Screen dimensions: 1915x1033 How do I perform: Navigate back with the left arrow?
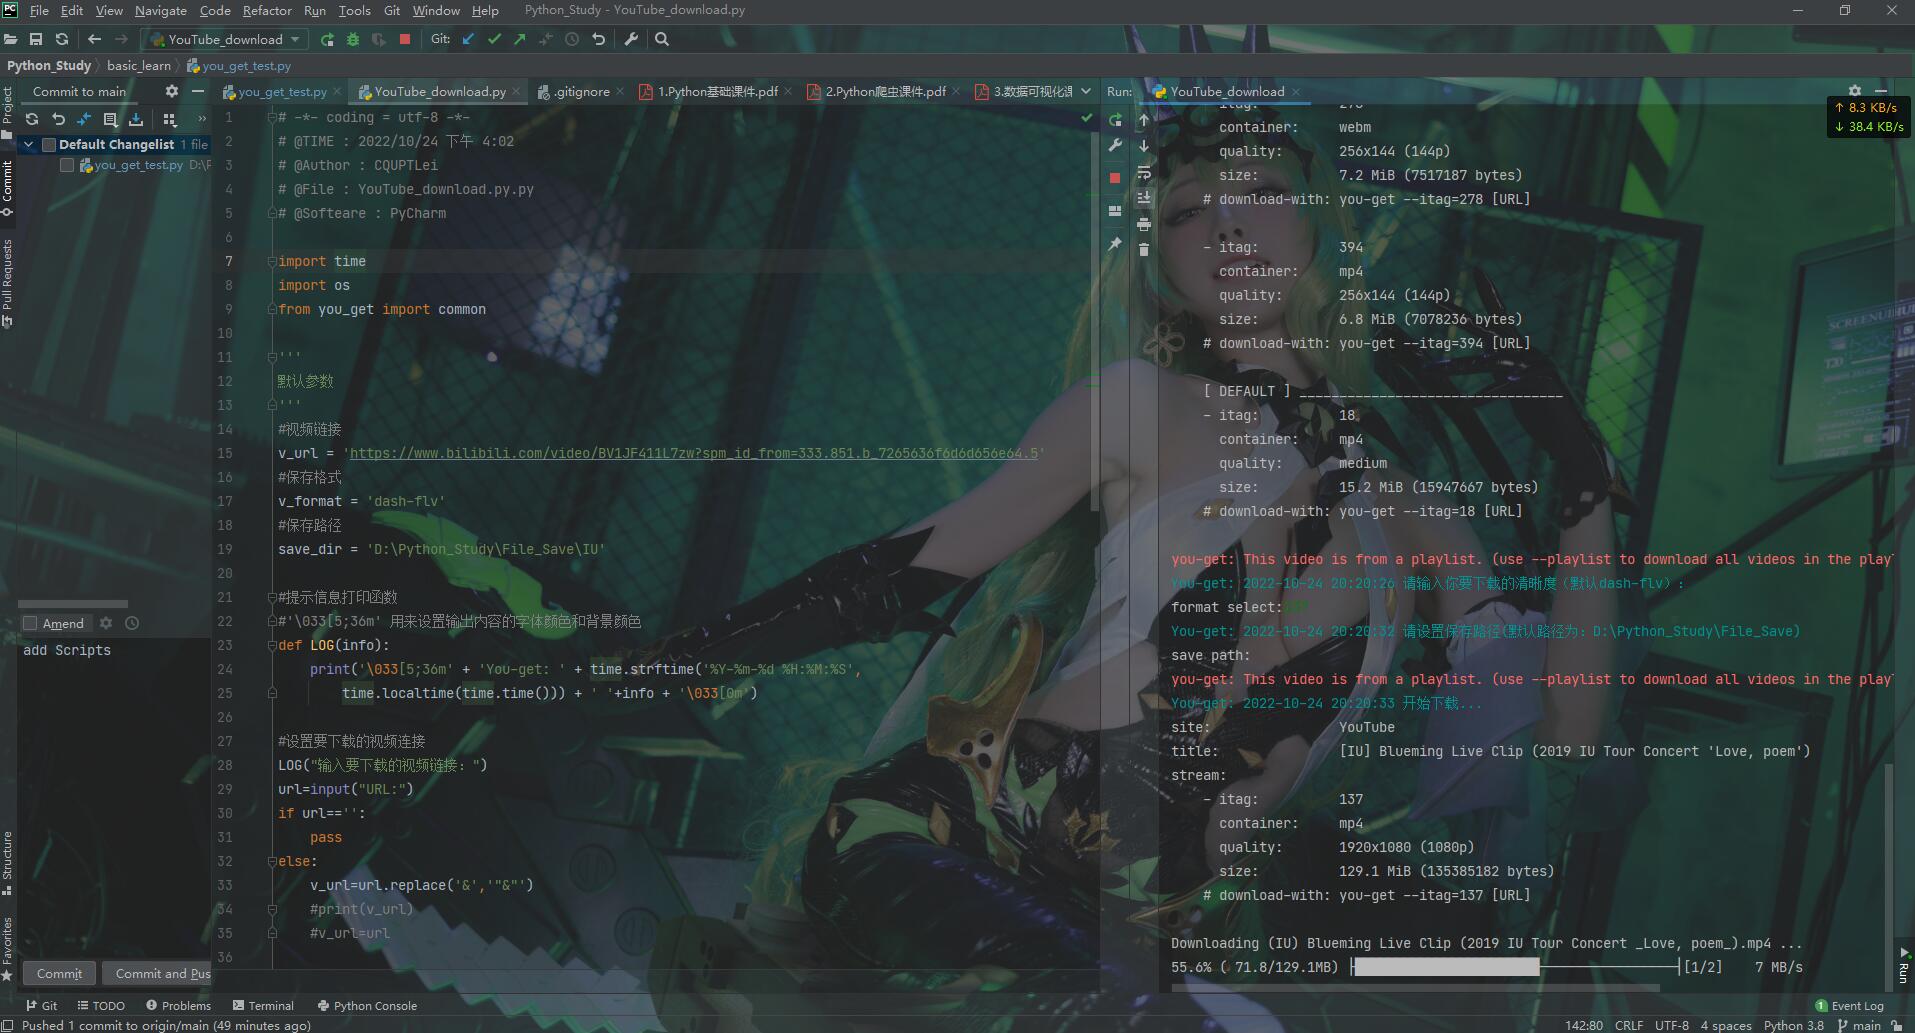[x=94, y=39]
